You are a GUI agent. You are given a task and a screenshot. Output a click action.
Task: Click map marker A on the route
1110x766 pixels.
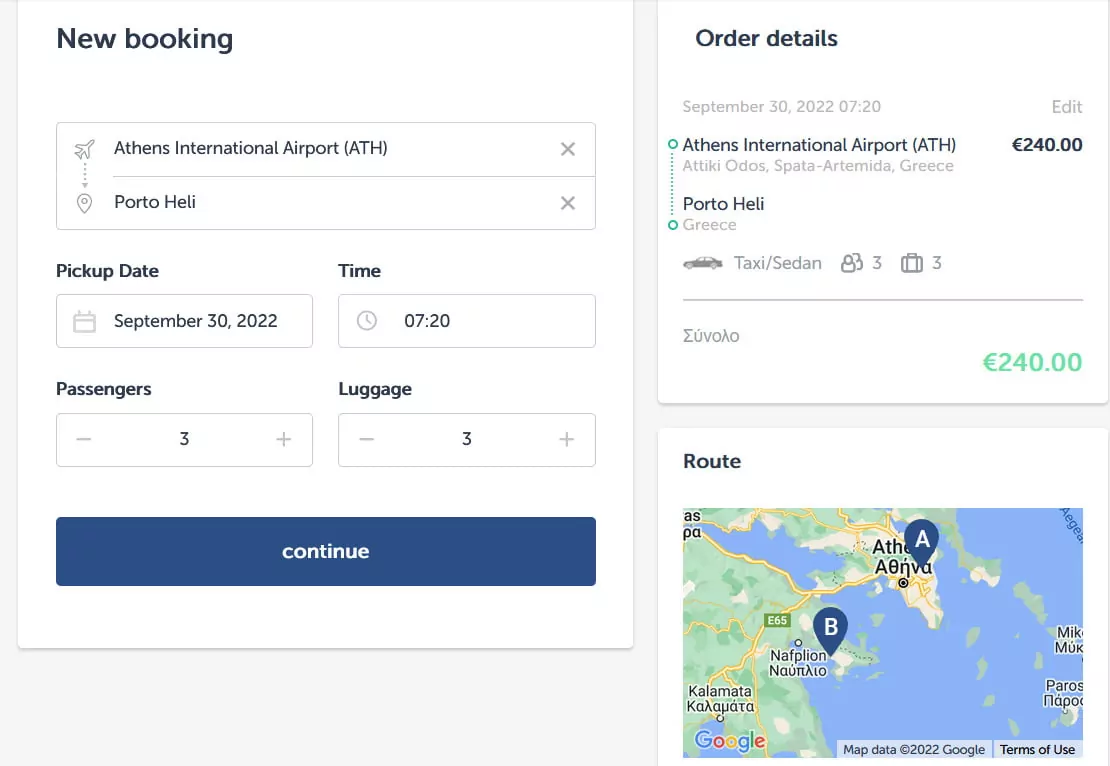922,542
